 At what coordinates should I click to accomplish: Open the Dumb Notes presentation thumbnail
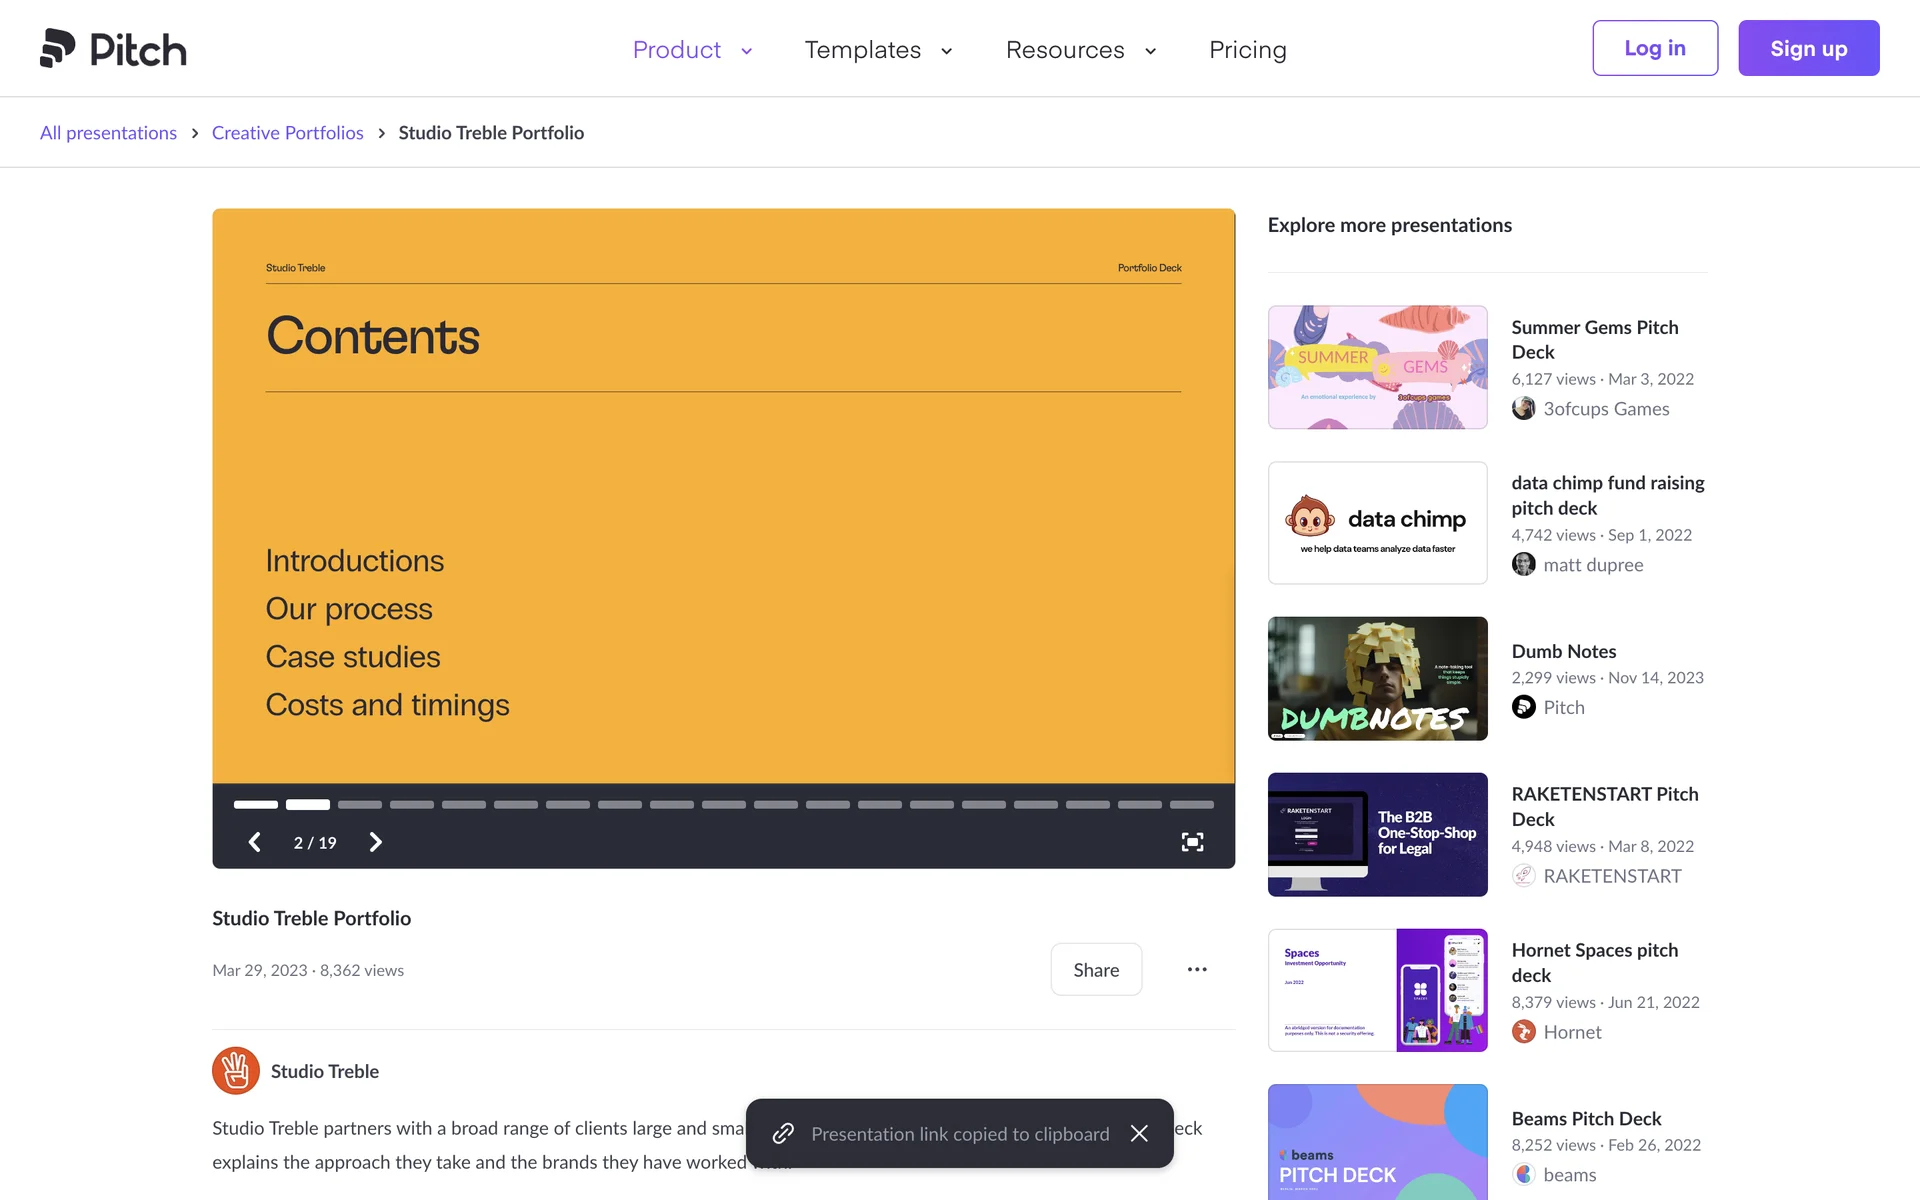[1377, 678]
